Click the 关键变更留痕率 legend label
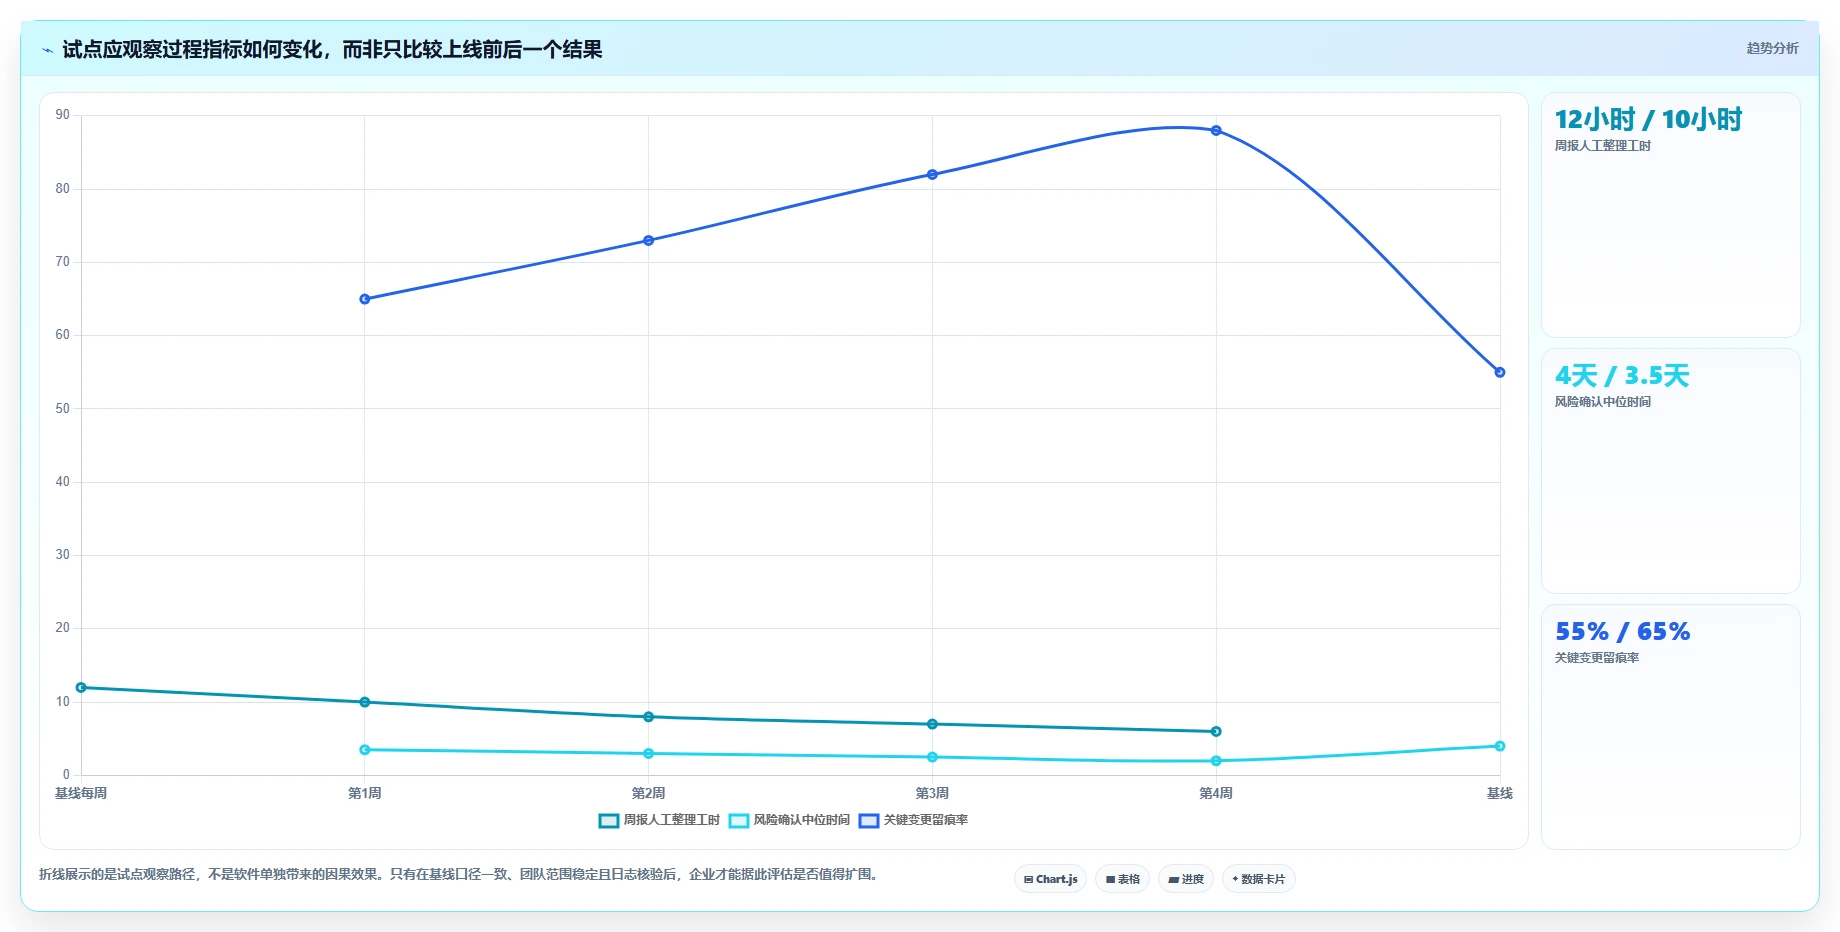The width and height of the screenshot is (1840, 932). (925, 820)
